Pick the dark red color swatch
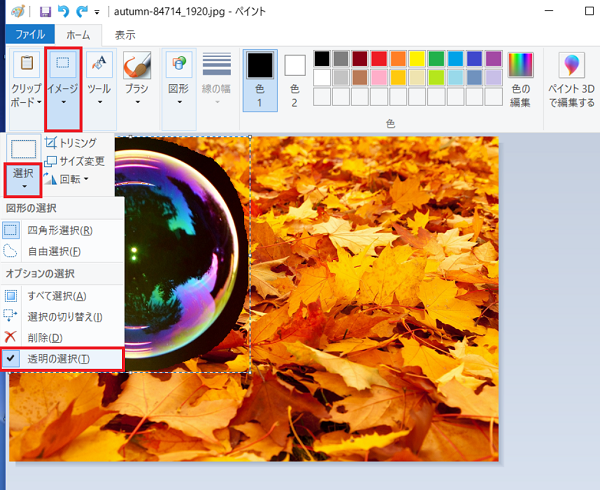600x490 pixels. 360,59
